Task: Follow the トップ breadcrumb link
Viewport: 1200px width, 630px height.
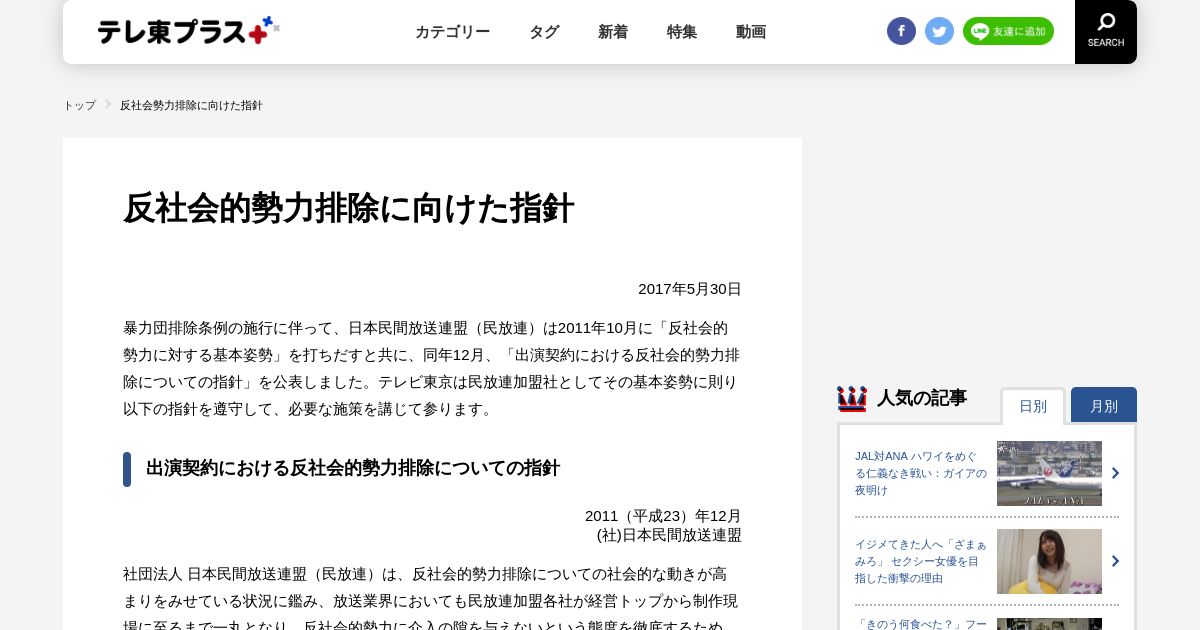Action: click(x=79, y=105)
